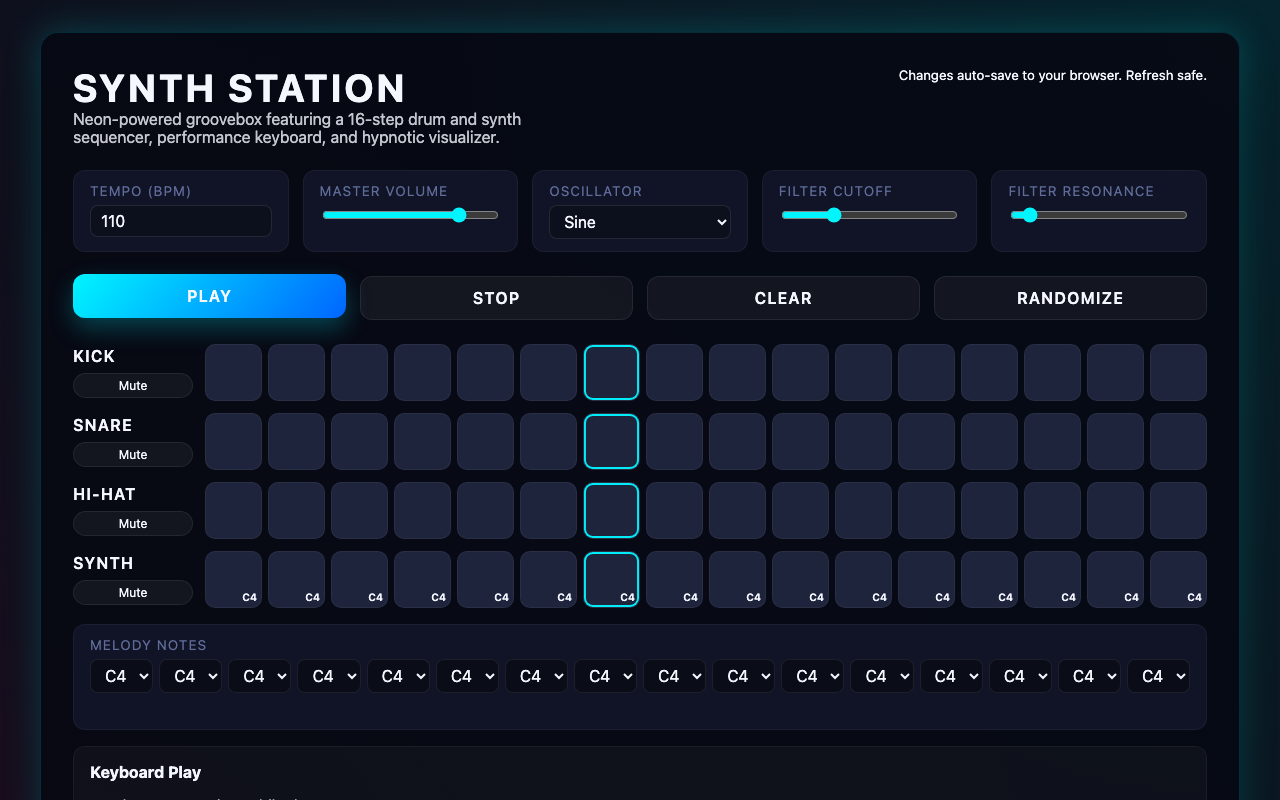Open the melody note dropdown for step 6

[x=467, y=676]
